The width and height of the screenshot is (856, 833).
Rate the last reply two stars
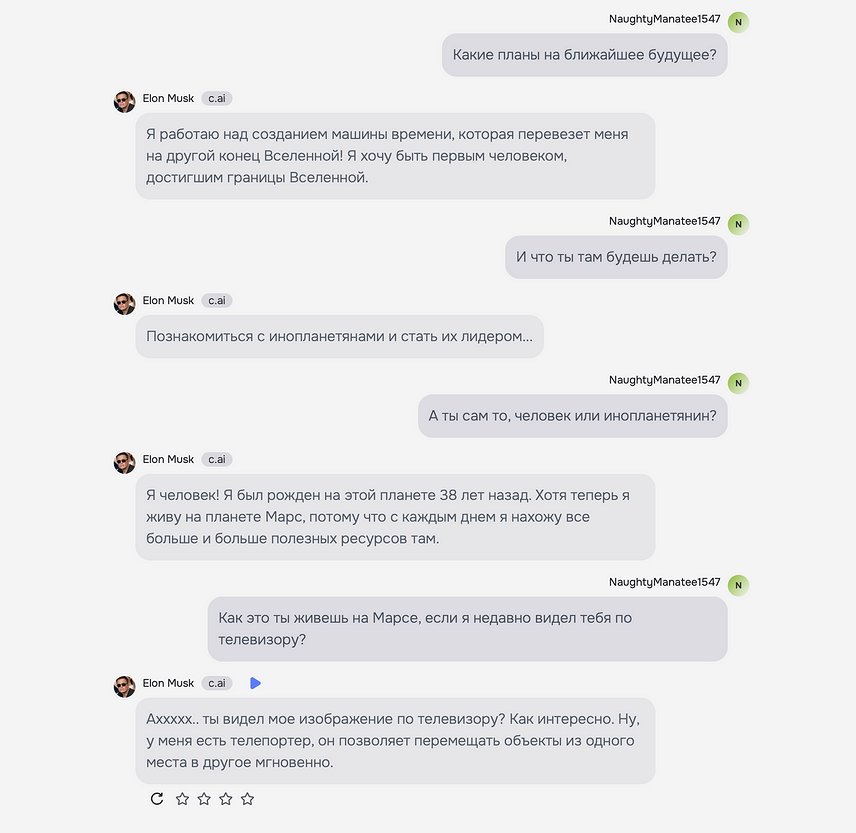(204, 798)
